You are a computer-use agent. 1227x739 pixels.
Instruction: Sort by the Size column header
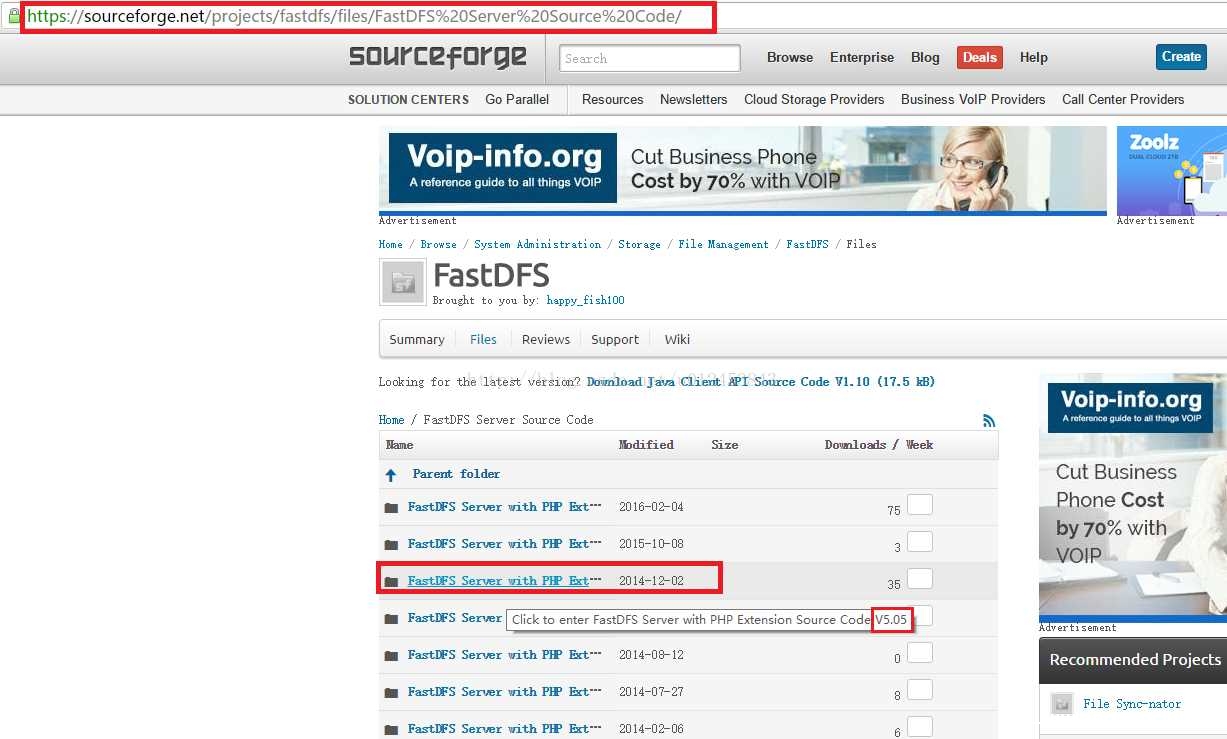tap(725, 445)
